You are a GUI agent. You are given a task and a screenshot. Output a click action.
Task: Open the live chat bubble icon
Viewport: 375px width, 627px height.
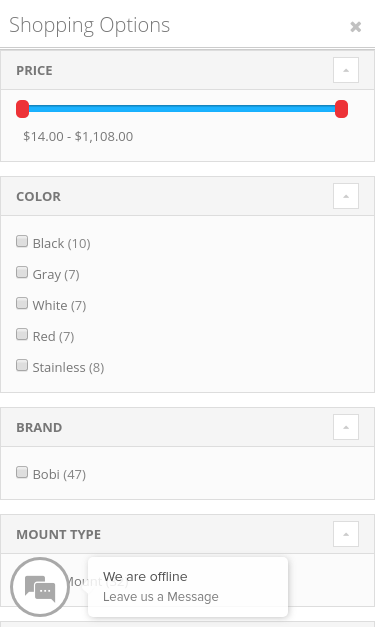[40, 587]
